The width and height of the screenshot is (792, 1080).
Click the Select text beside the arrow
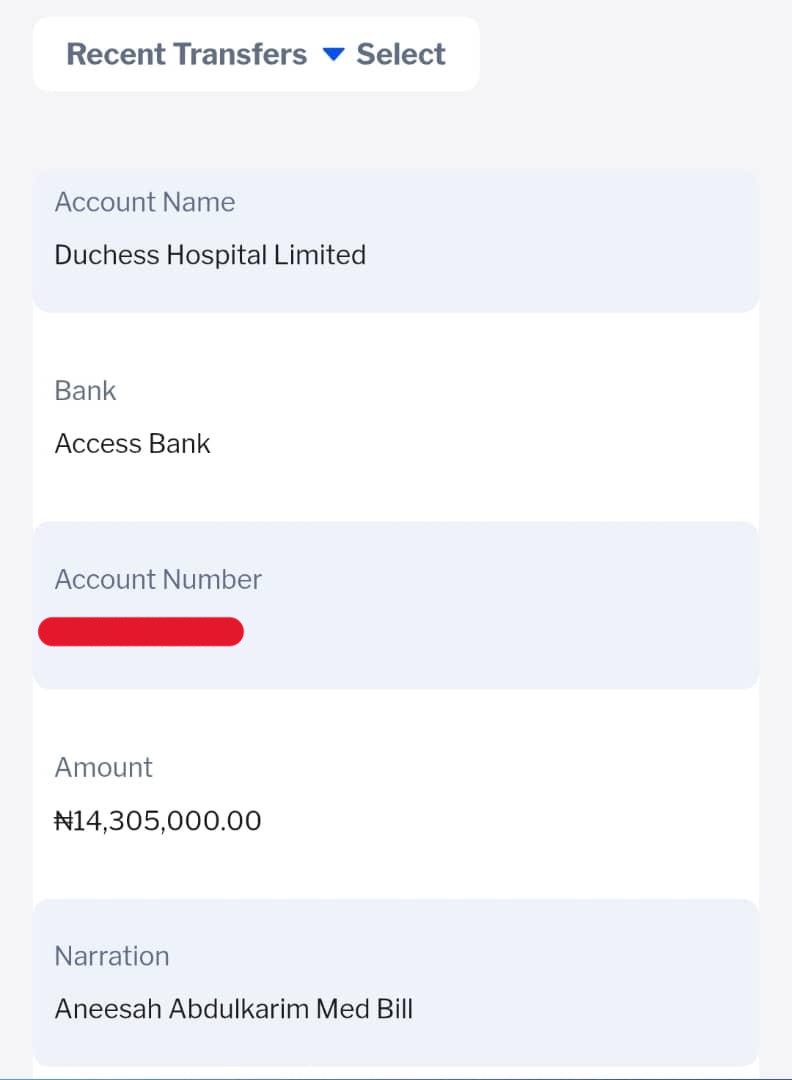(401, 54)
